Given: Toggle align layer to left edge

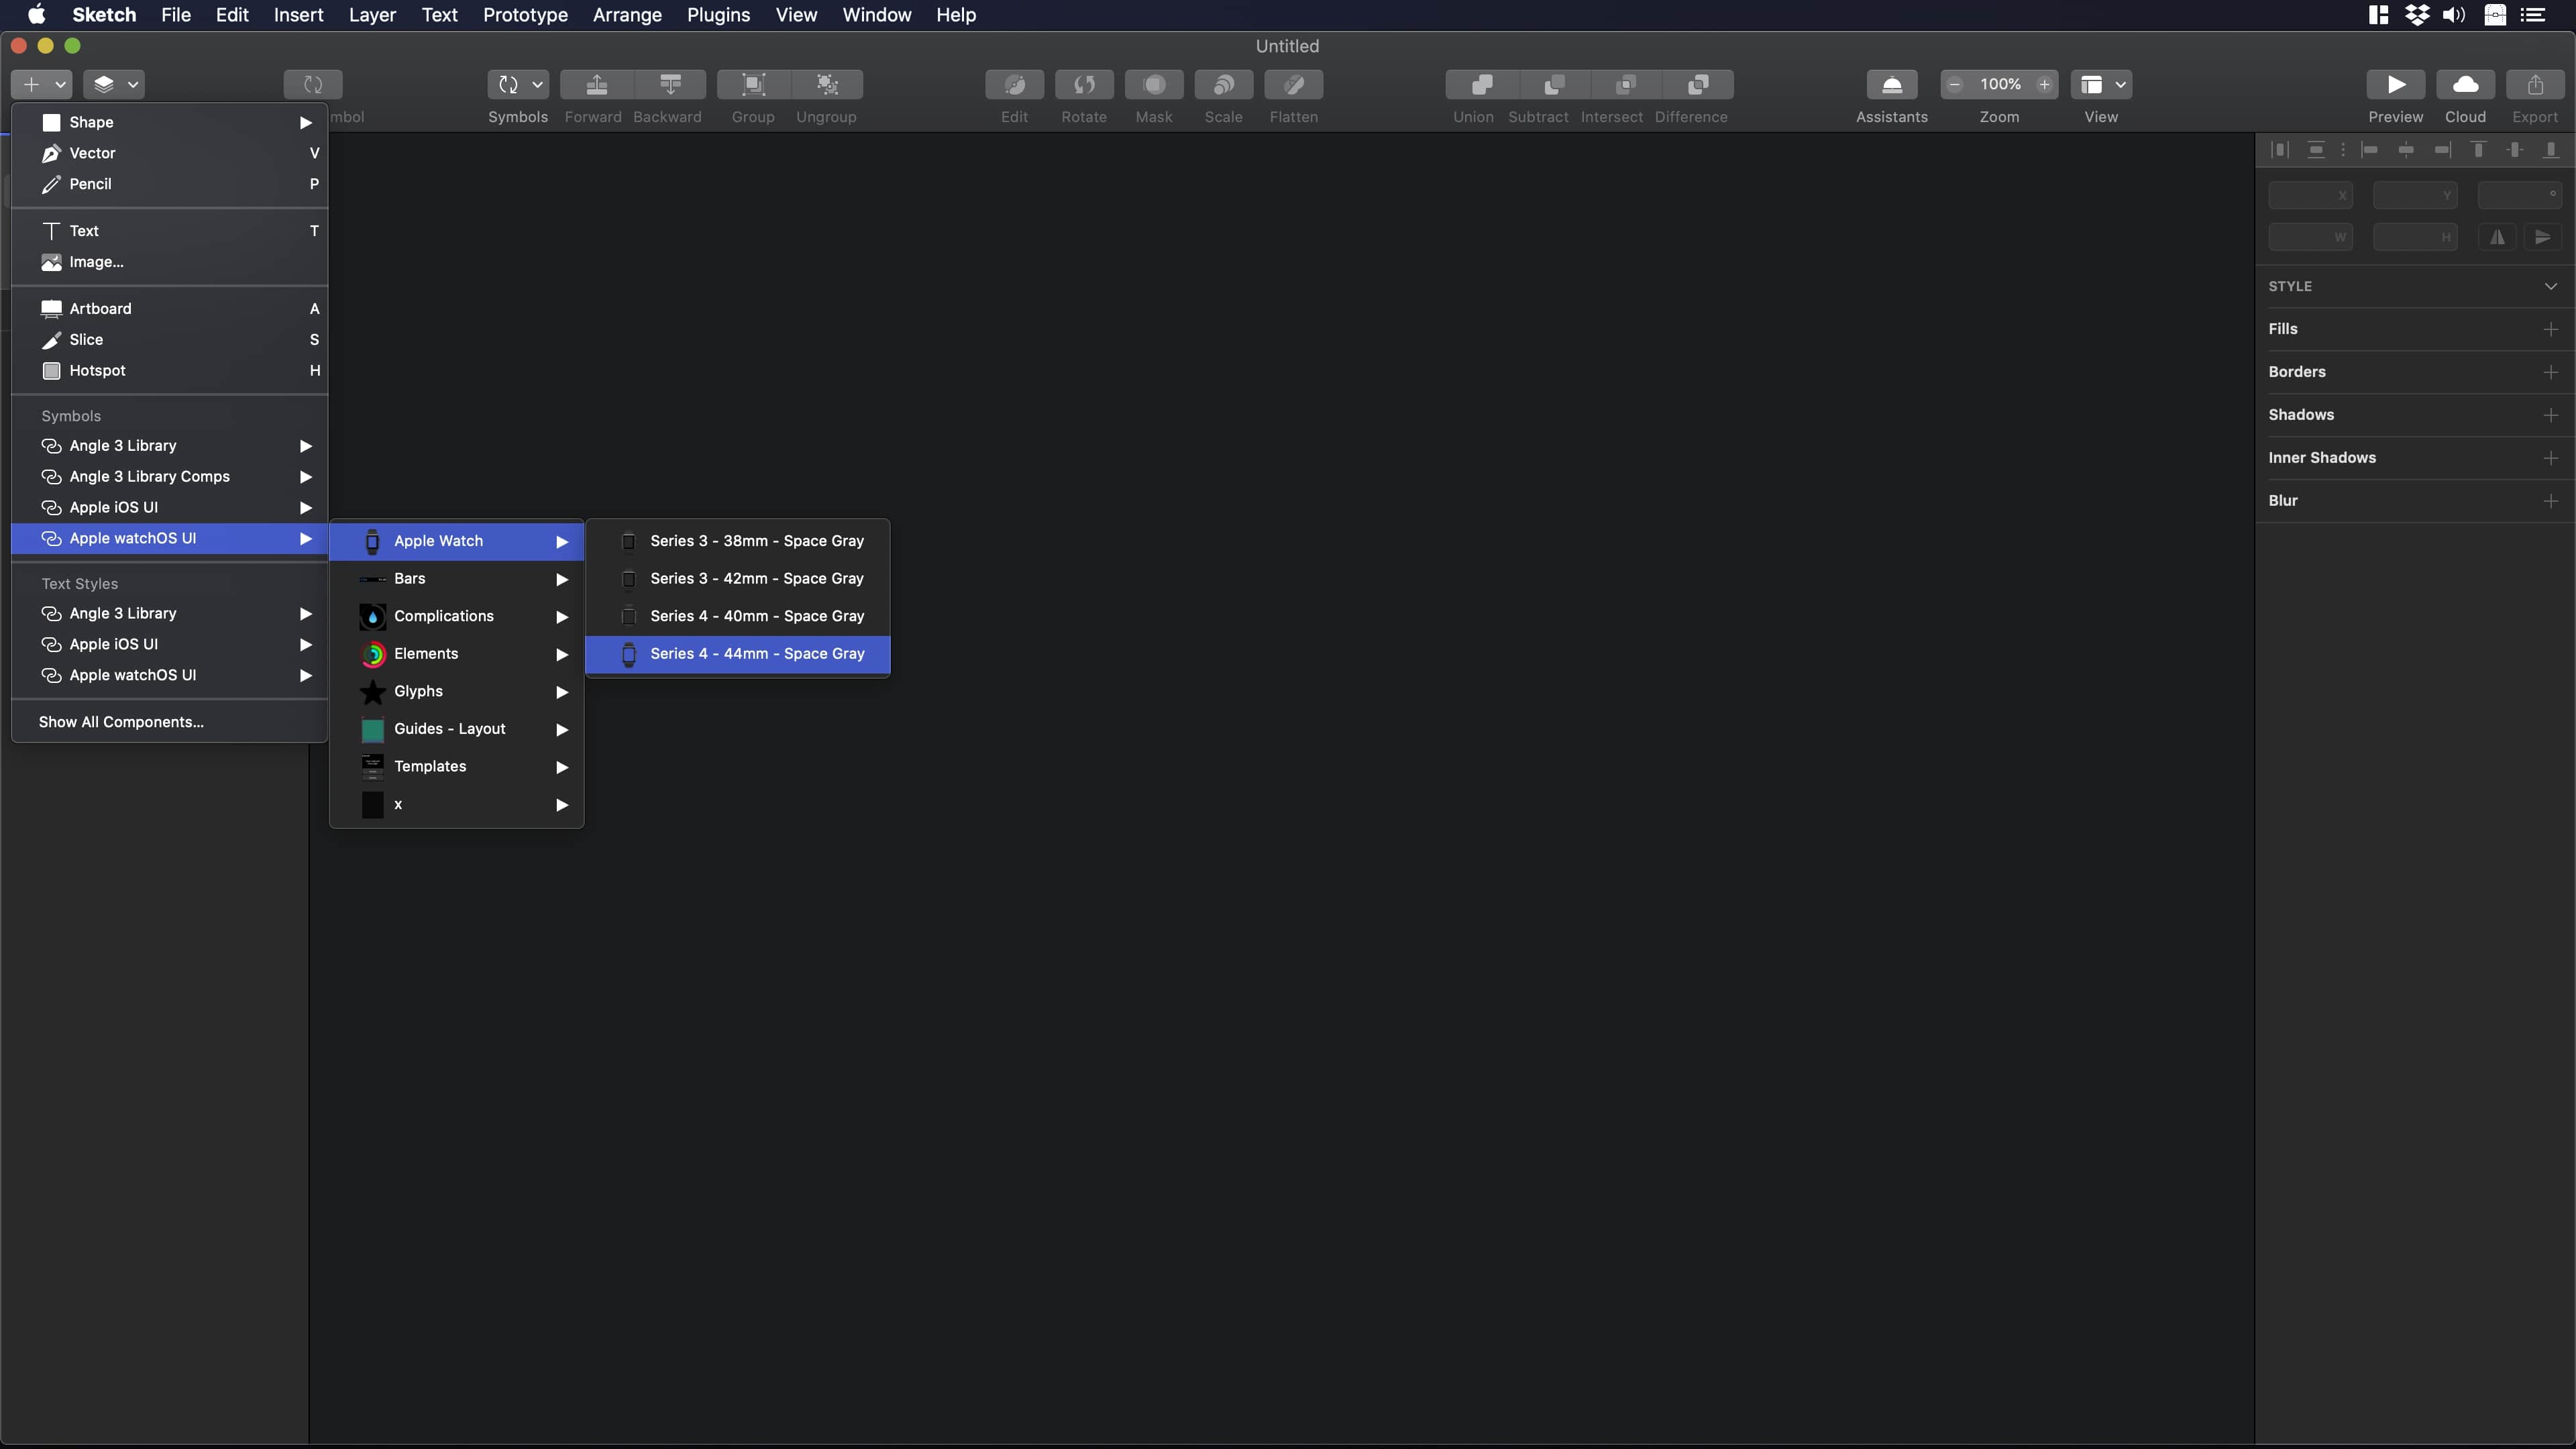Looking at the screenshot, I should (2370, 150).
